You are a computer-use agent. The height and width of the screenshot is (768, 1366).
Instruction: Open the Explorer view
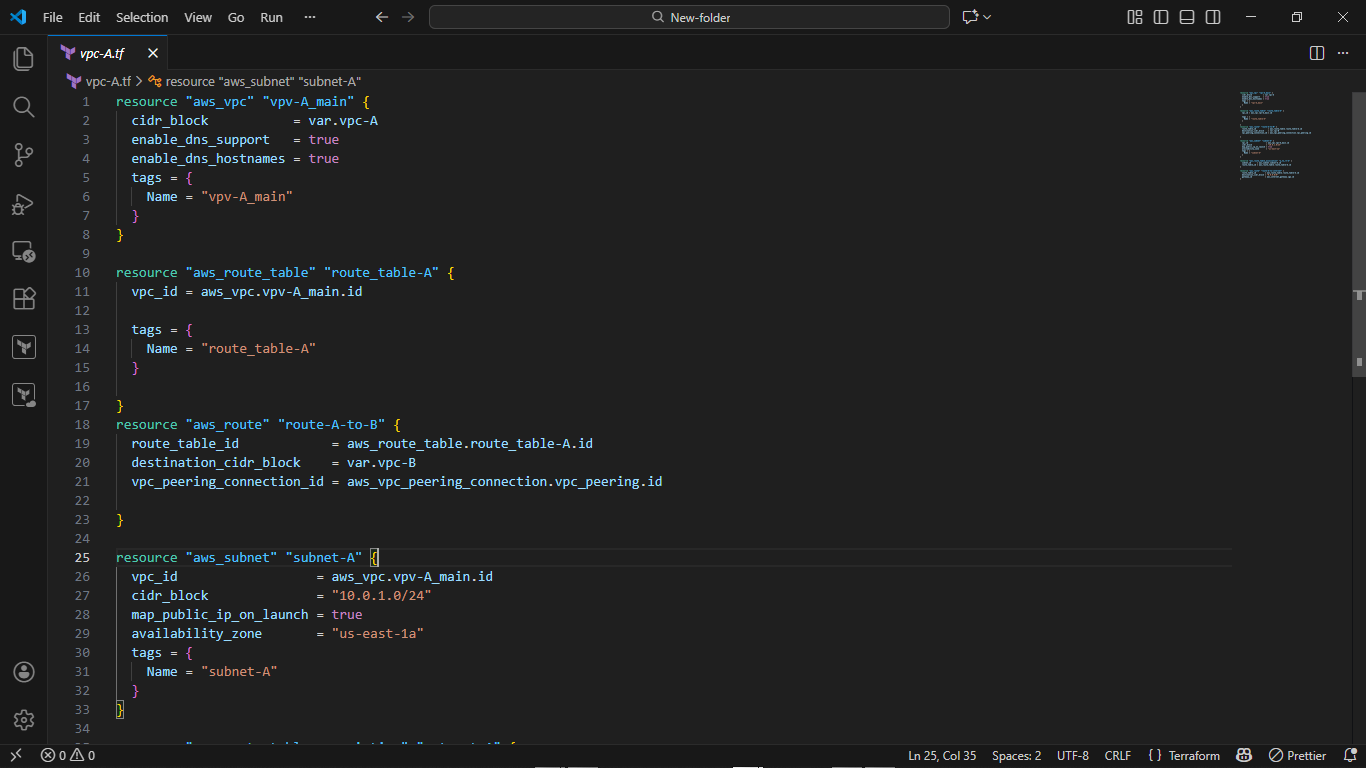[23, 59]
